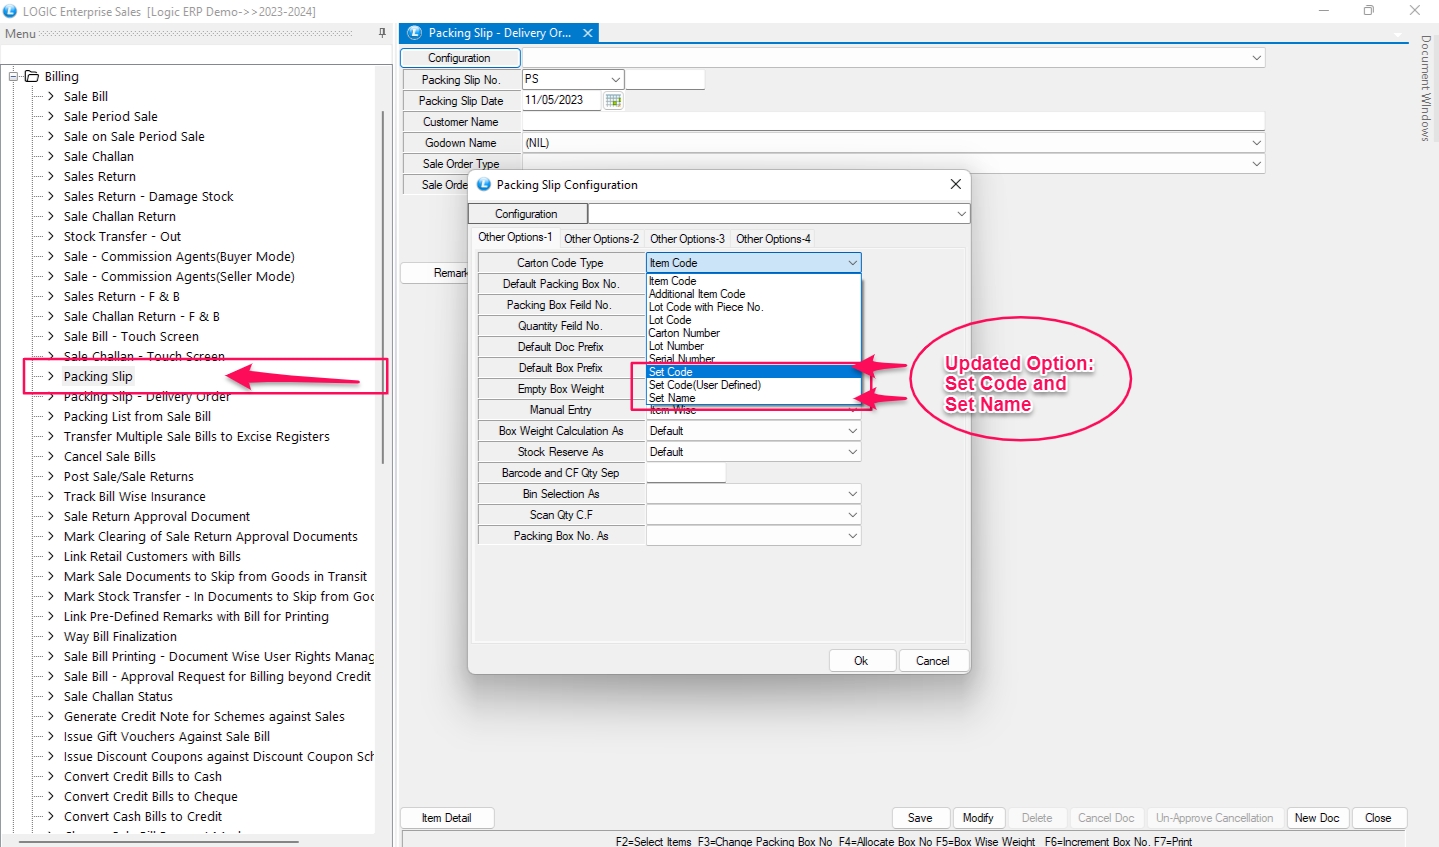Switch to the Other Options-2 tab

tap(601, 239)
